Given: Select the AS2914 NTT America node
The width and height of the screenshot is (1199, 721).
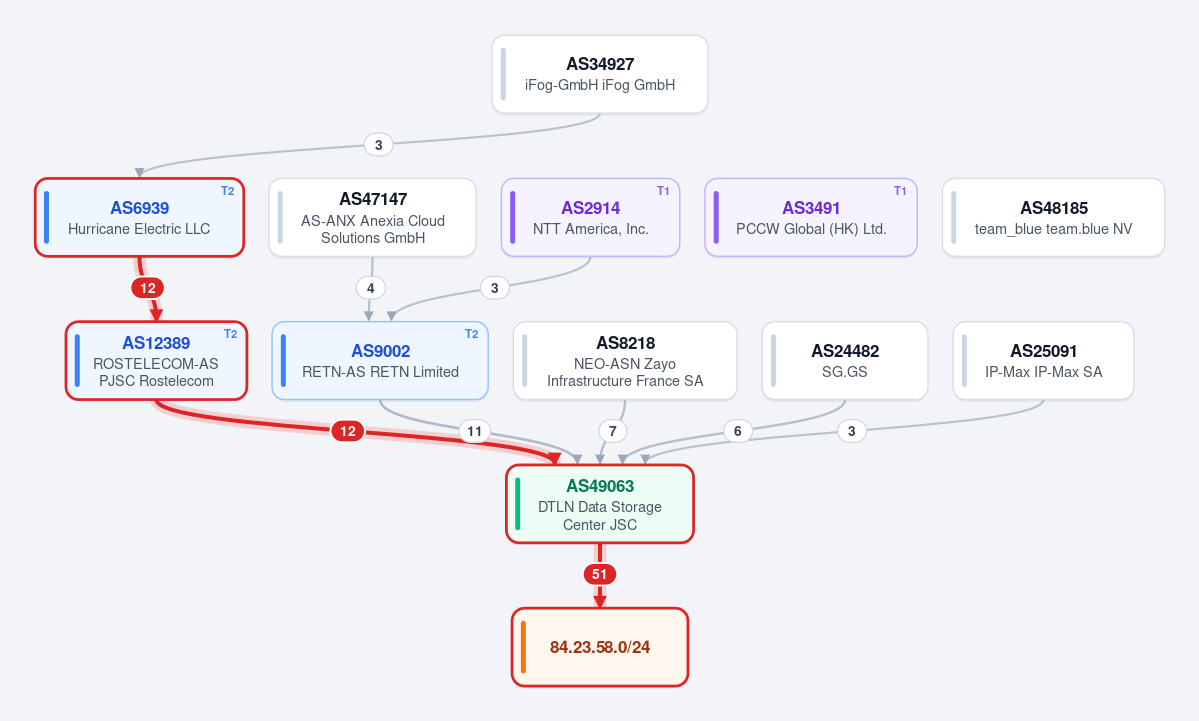Looking at the screenshot, I should pyautogui.click(x=590, y=217).
